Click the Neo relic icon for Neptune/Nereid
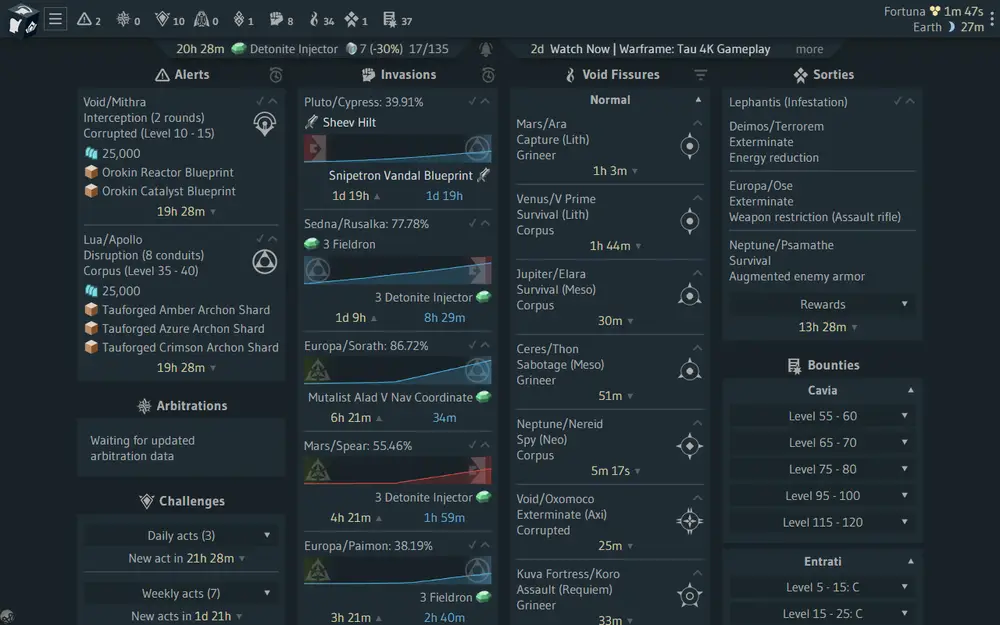The height and width of the screenshot is (625, 1000). (689, 446)
